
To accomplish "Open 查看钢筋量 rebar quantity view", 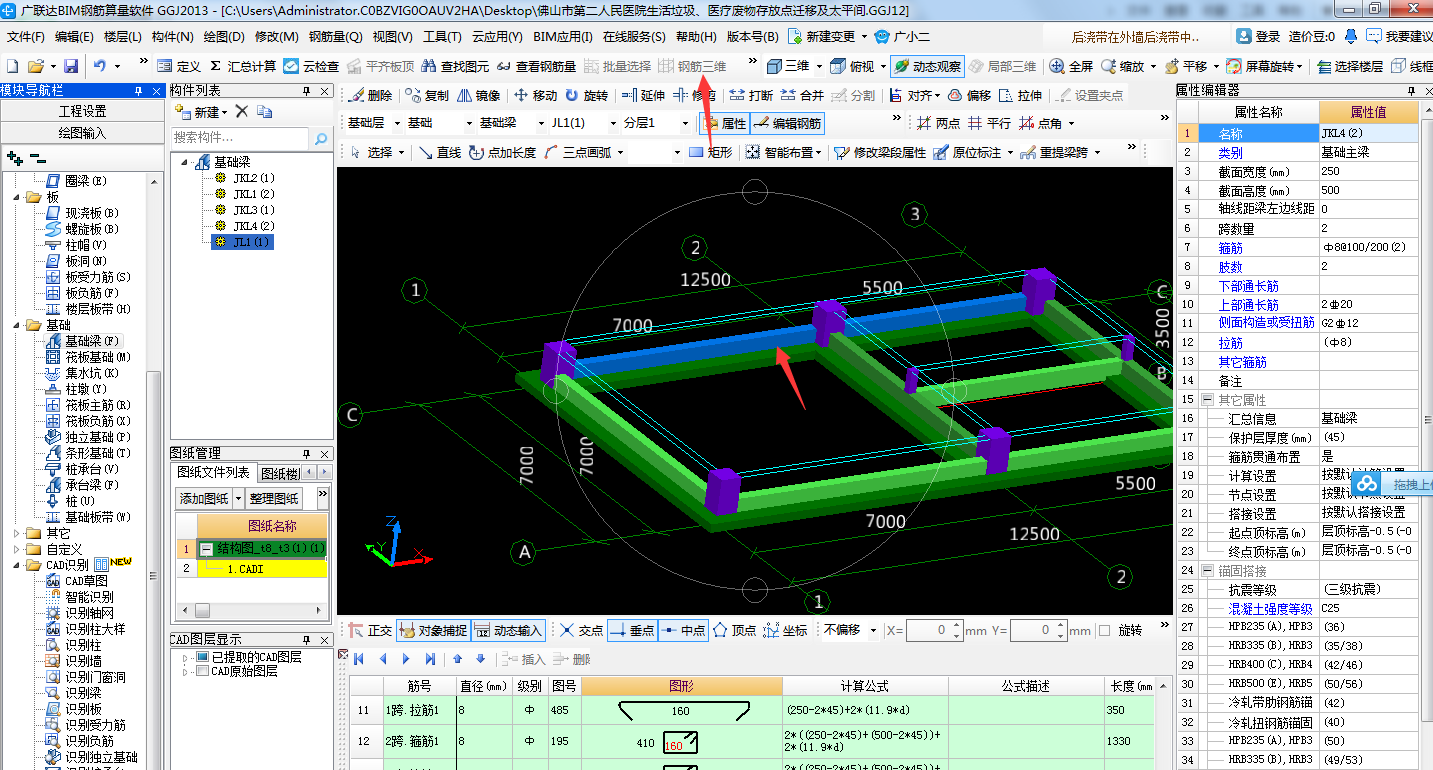I will [x=535, y=67].
